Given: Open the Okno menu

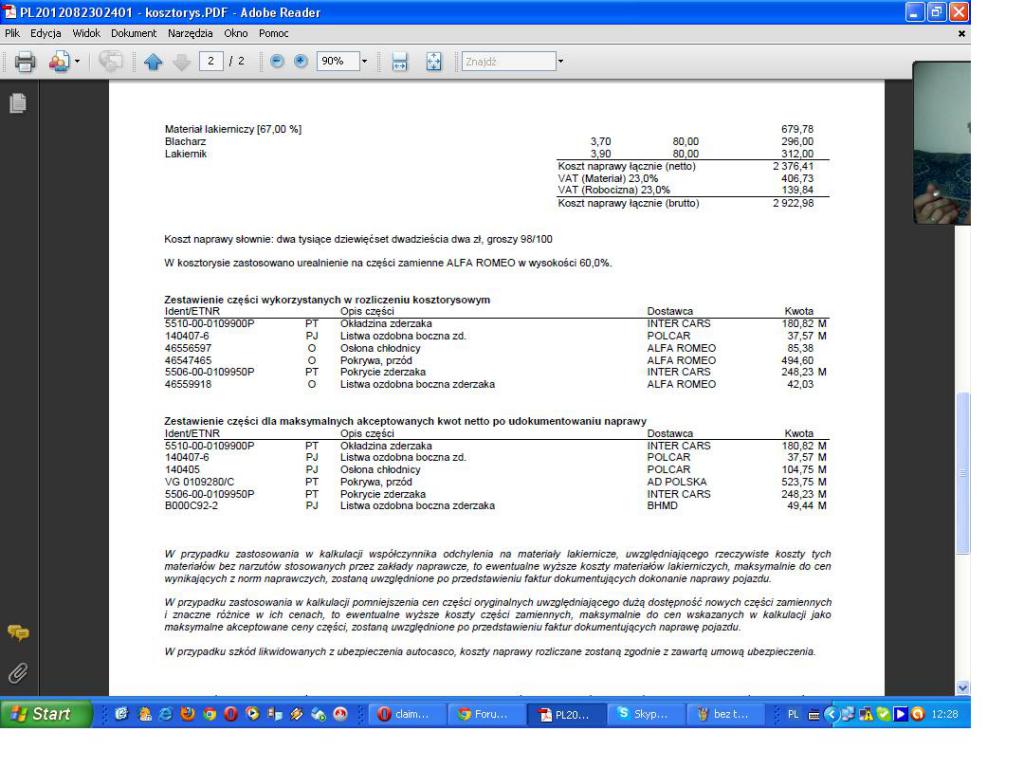Looking at the screenshot, I should coord(236,33).
